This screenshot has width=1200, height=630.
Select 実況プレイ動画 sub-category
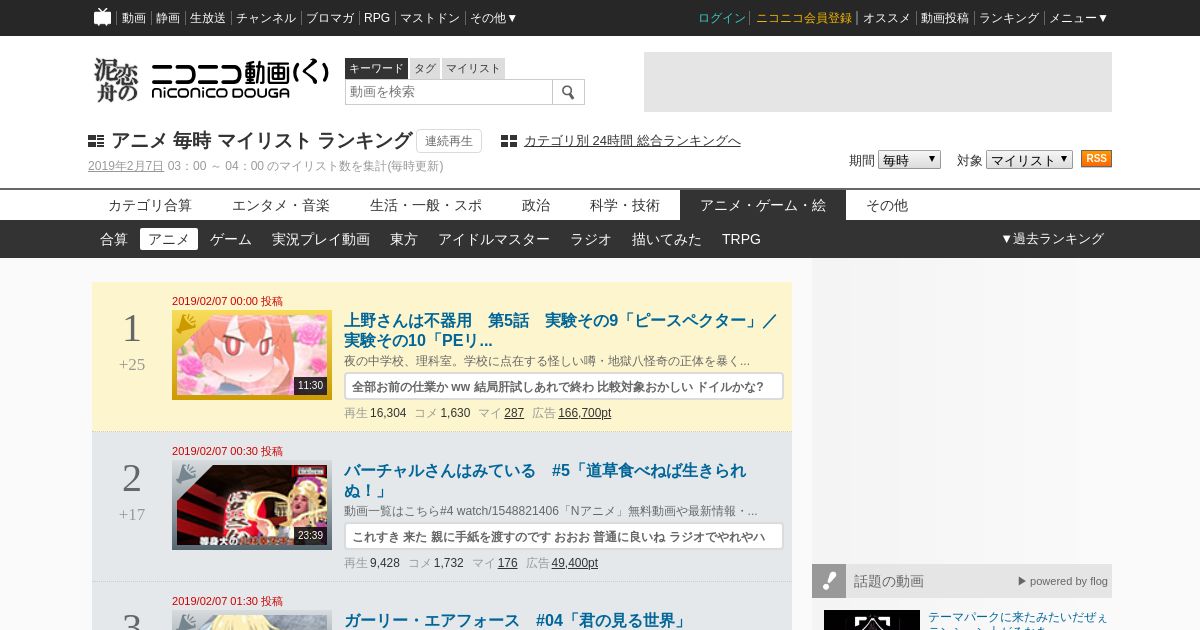point(321,239)
